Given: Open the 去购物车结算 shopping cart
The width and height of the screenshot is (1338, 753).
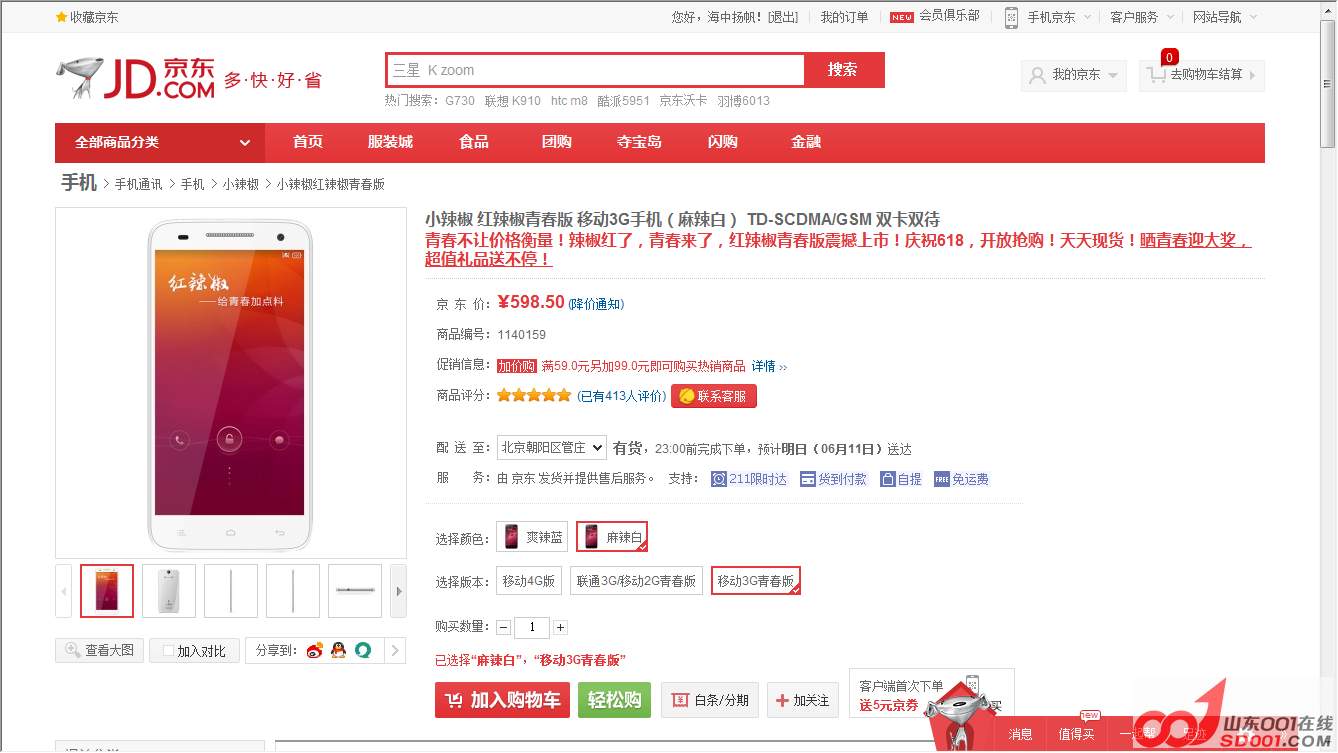Looking at the screenshot, I should (x=1201, y=75).
